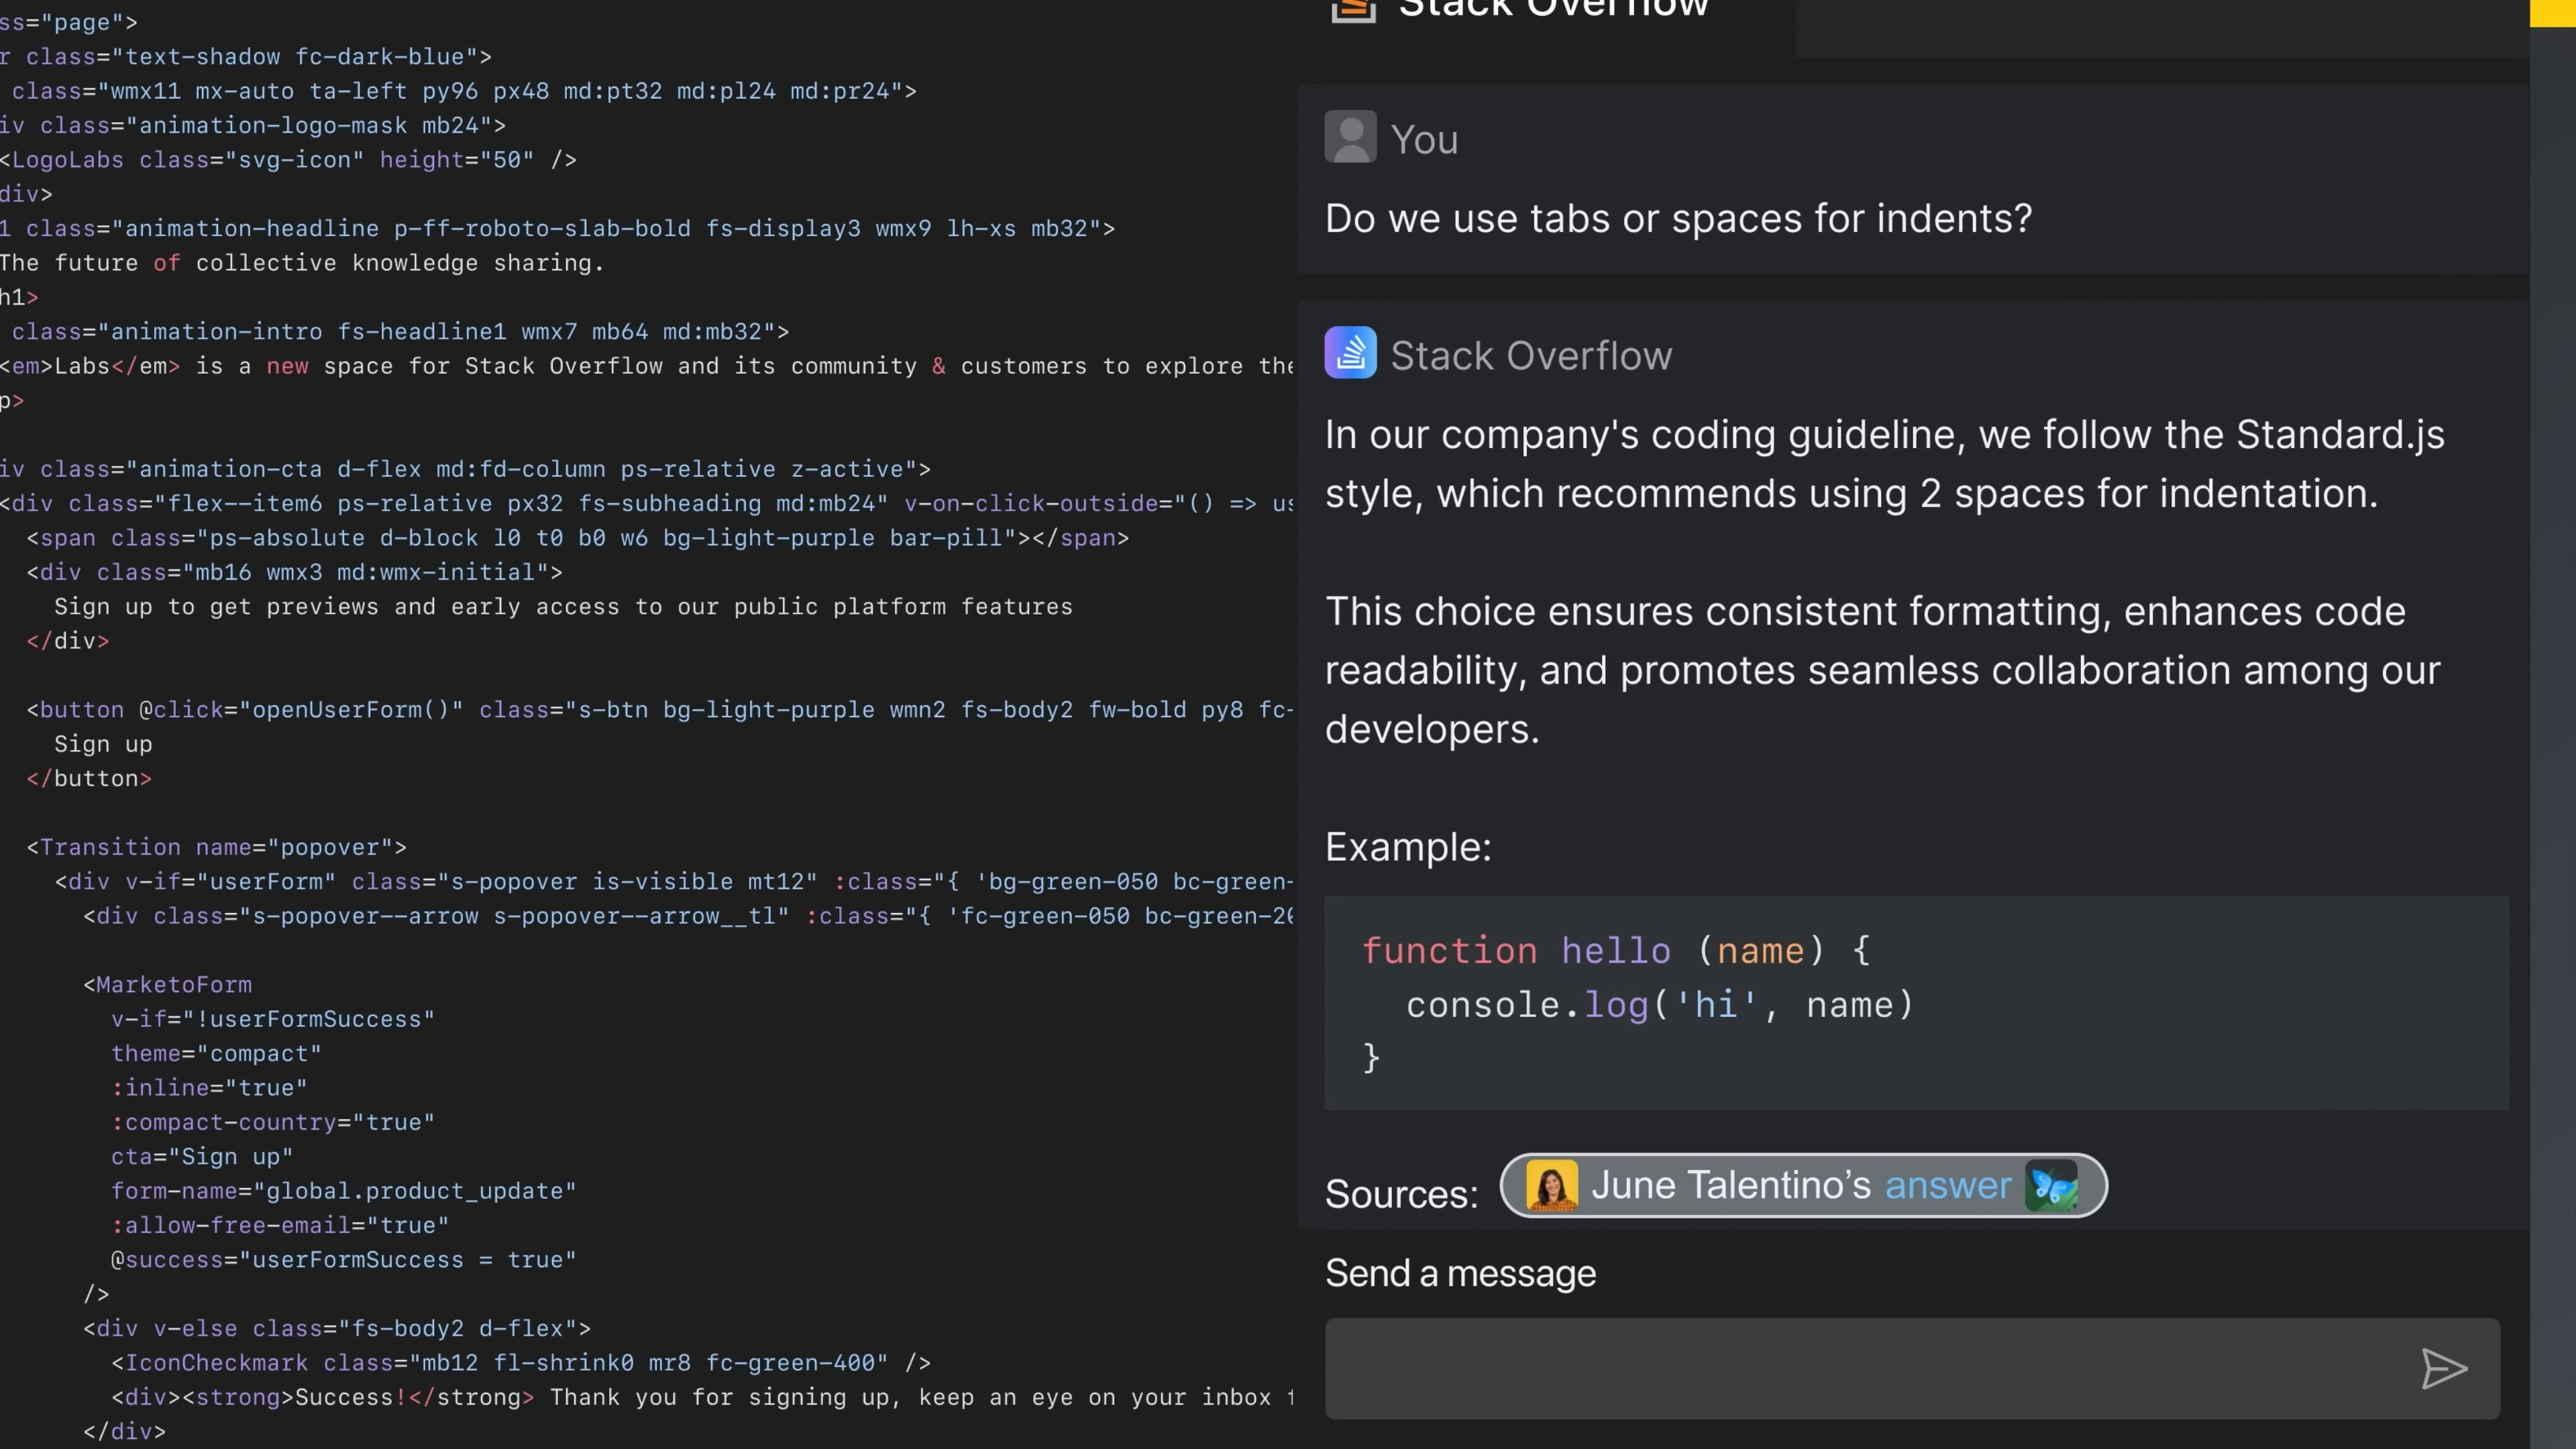Click the paragraph starting 'This choice ensures consistent formatting'

click(1882, 670)
